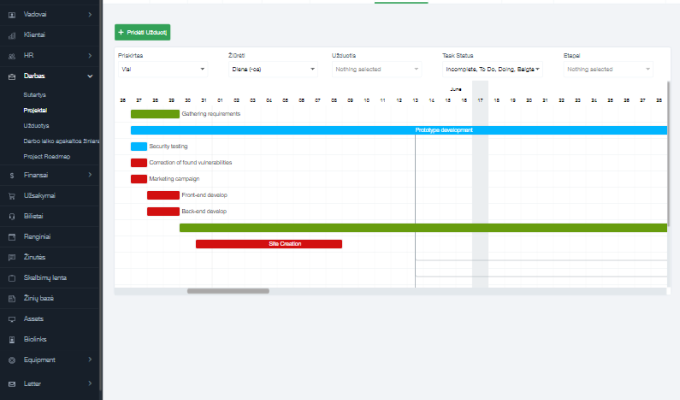Open the Etapai dropdown

(x=608, y=69)
